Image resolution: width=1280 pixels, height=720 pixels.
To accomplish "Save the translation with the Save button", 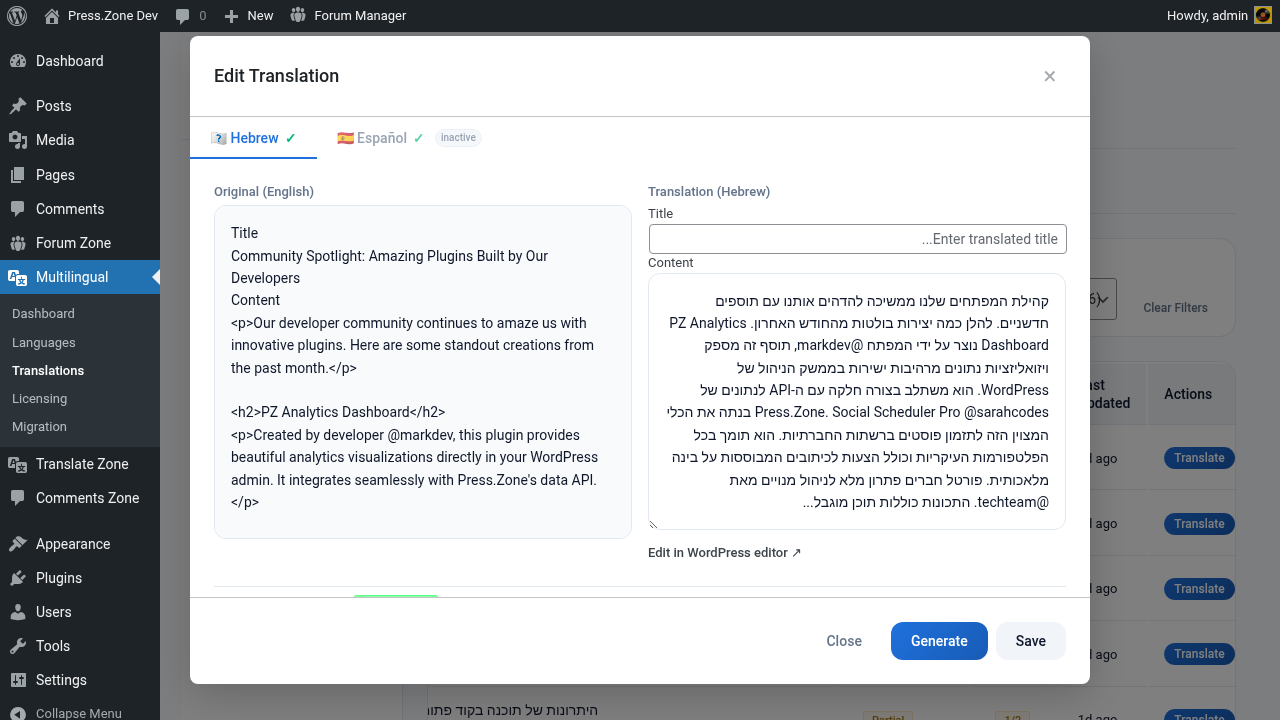I will point(1031,641).
